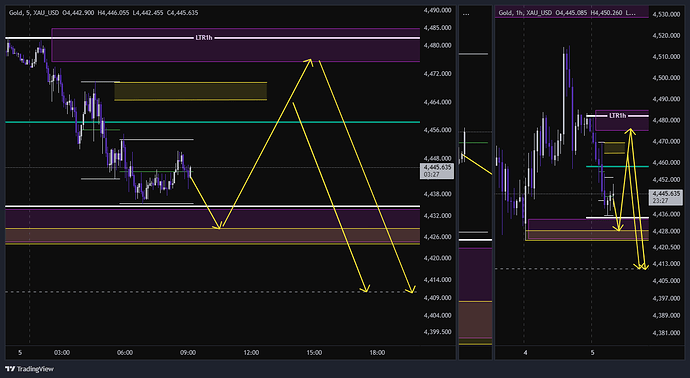690x378 pixels.
Task: Click the 4,464.000 price axis label
Action: (437, 102)
